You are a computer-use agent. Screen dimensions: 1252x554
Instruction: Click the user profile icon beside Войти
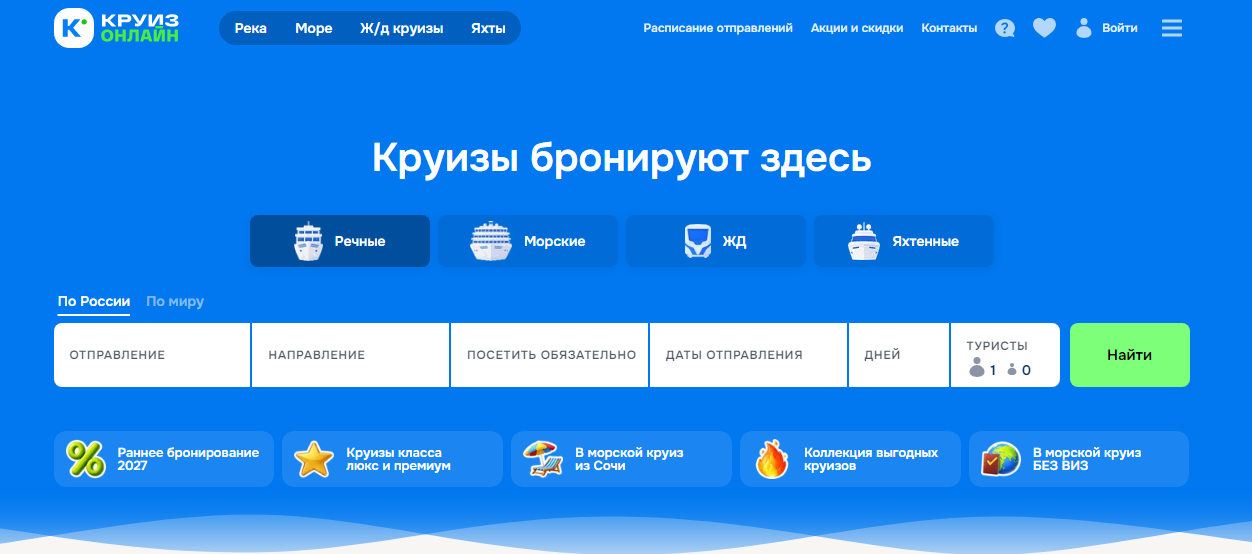(1084, 28)
